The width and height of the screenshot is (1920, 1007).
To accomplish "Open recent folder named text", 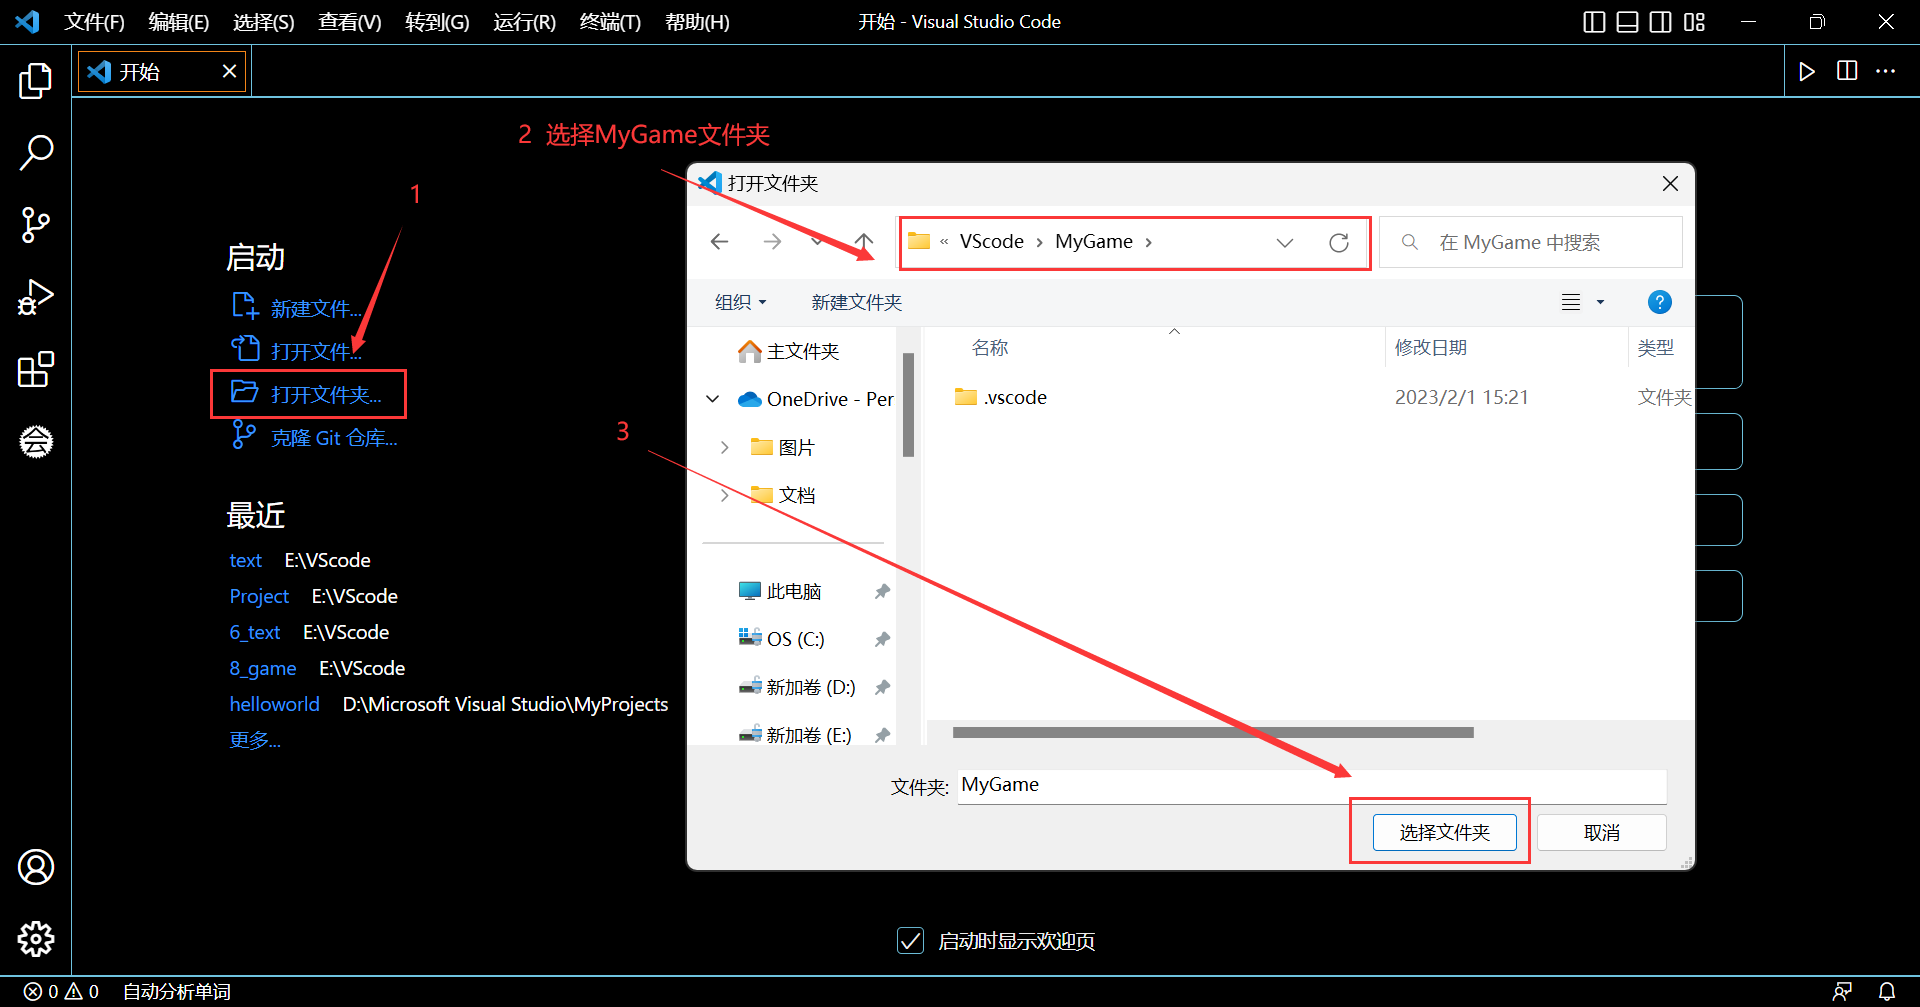I will point(245,560).
